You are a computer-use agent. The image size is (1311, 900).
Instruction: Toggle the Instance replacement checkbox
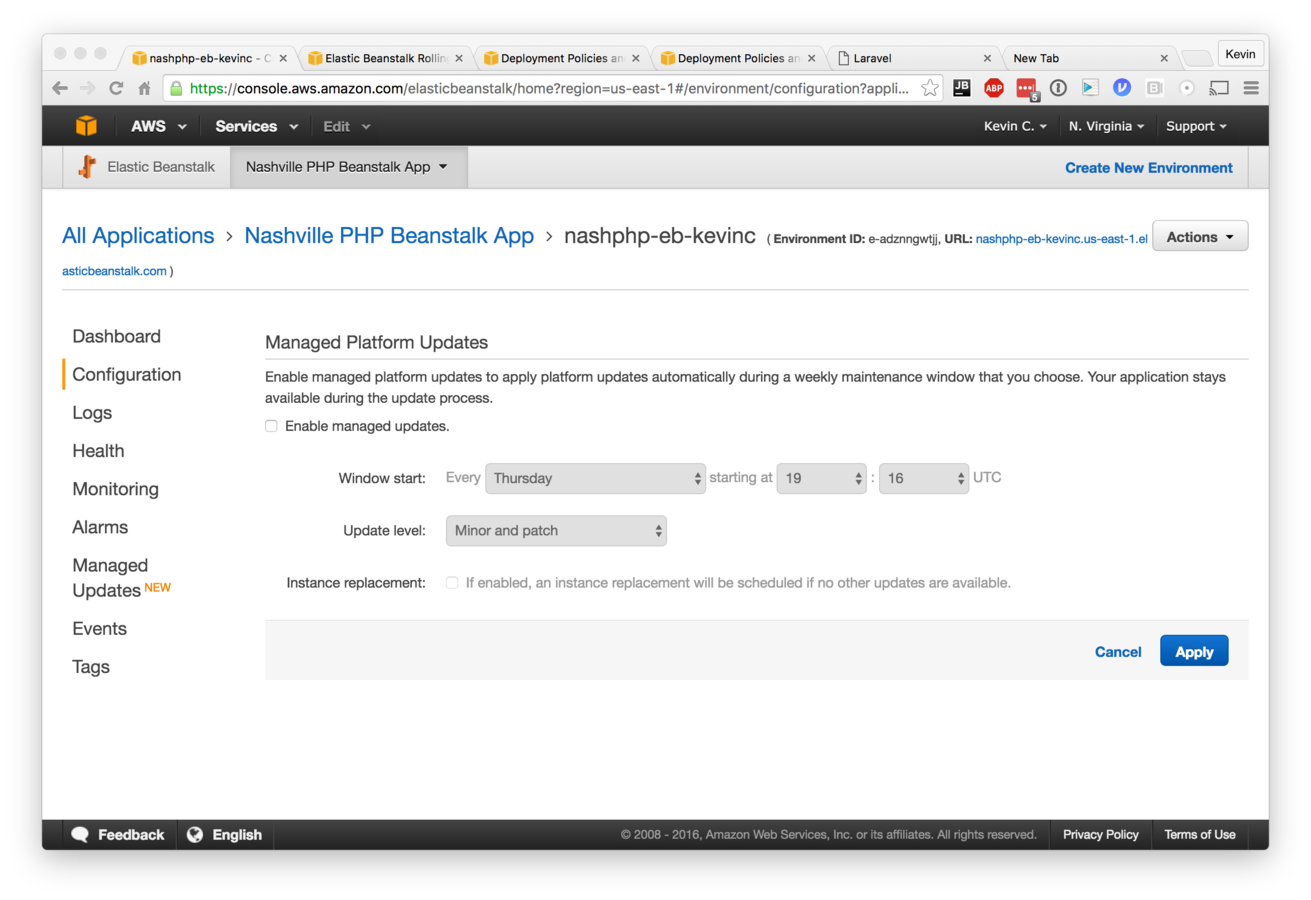pyautogui.click(x=452, y=582)
